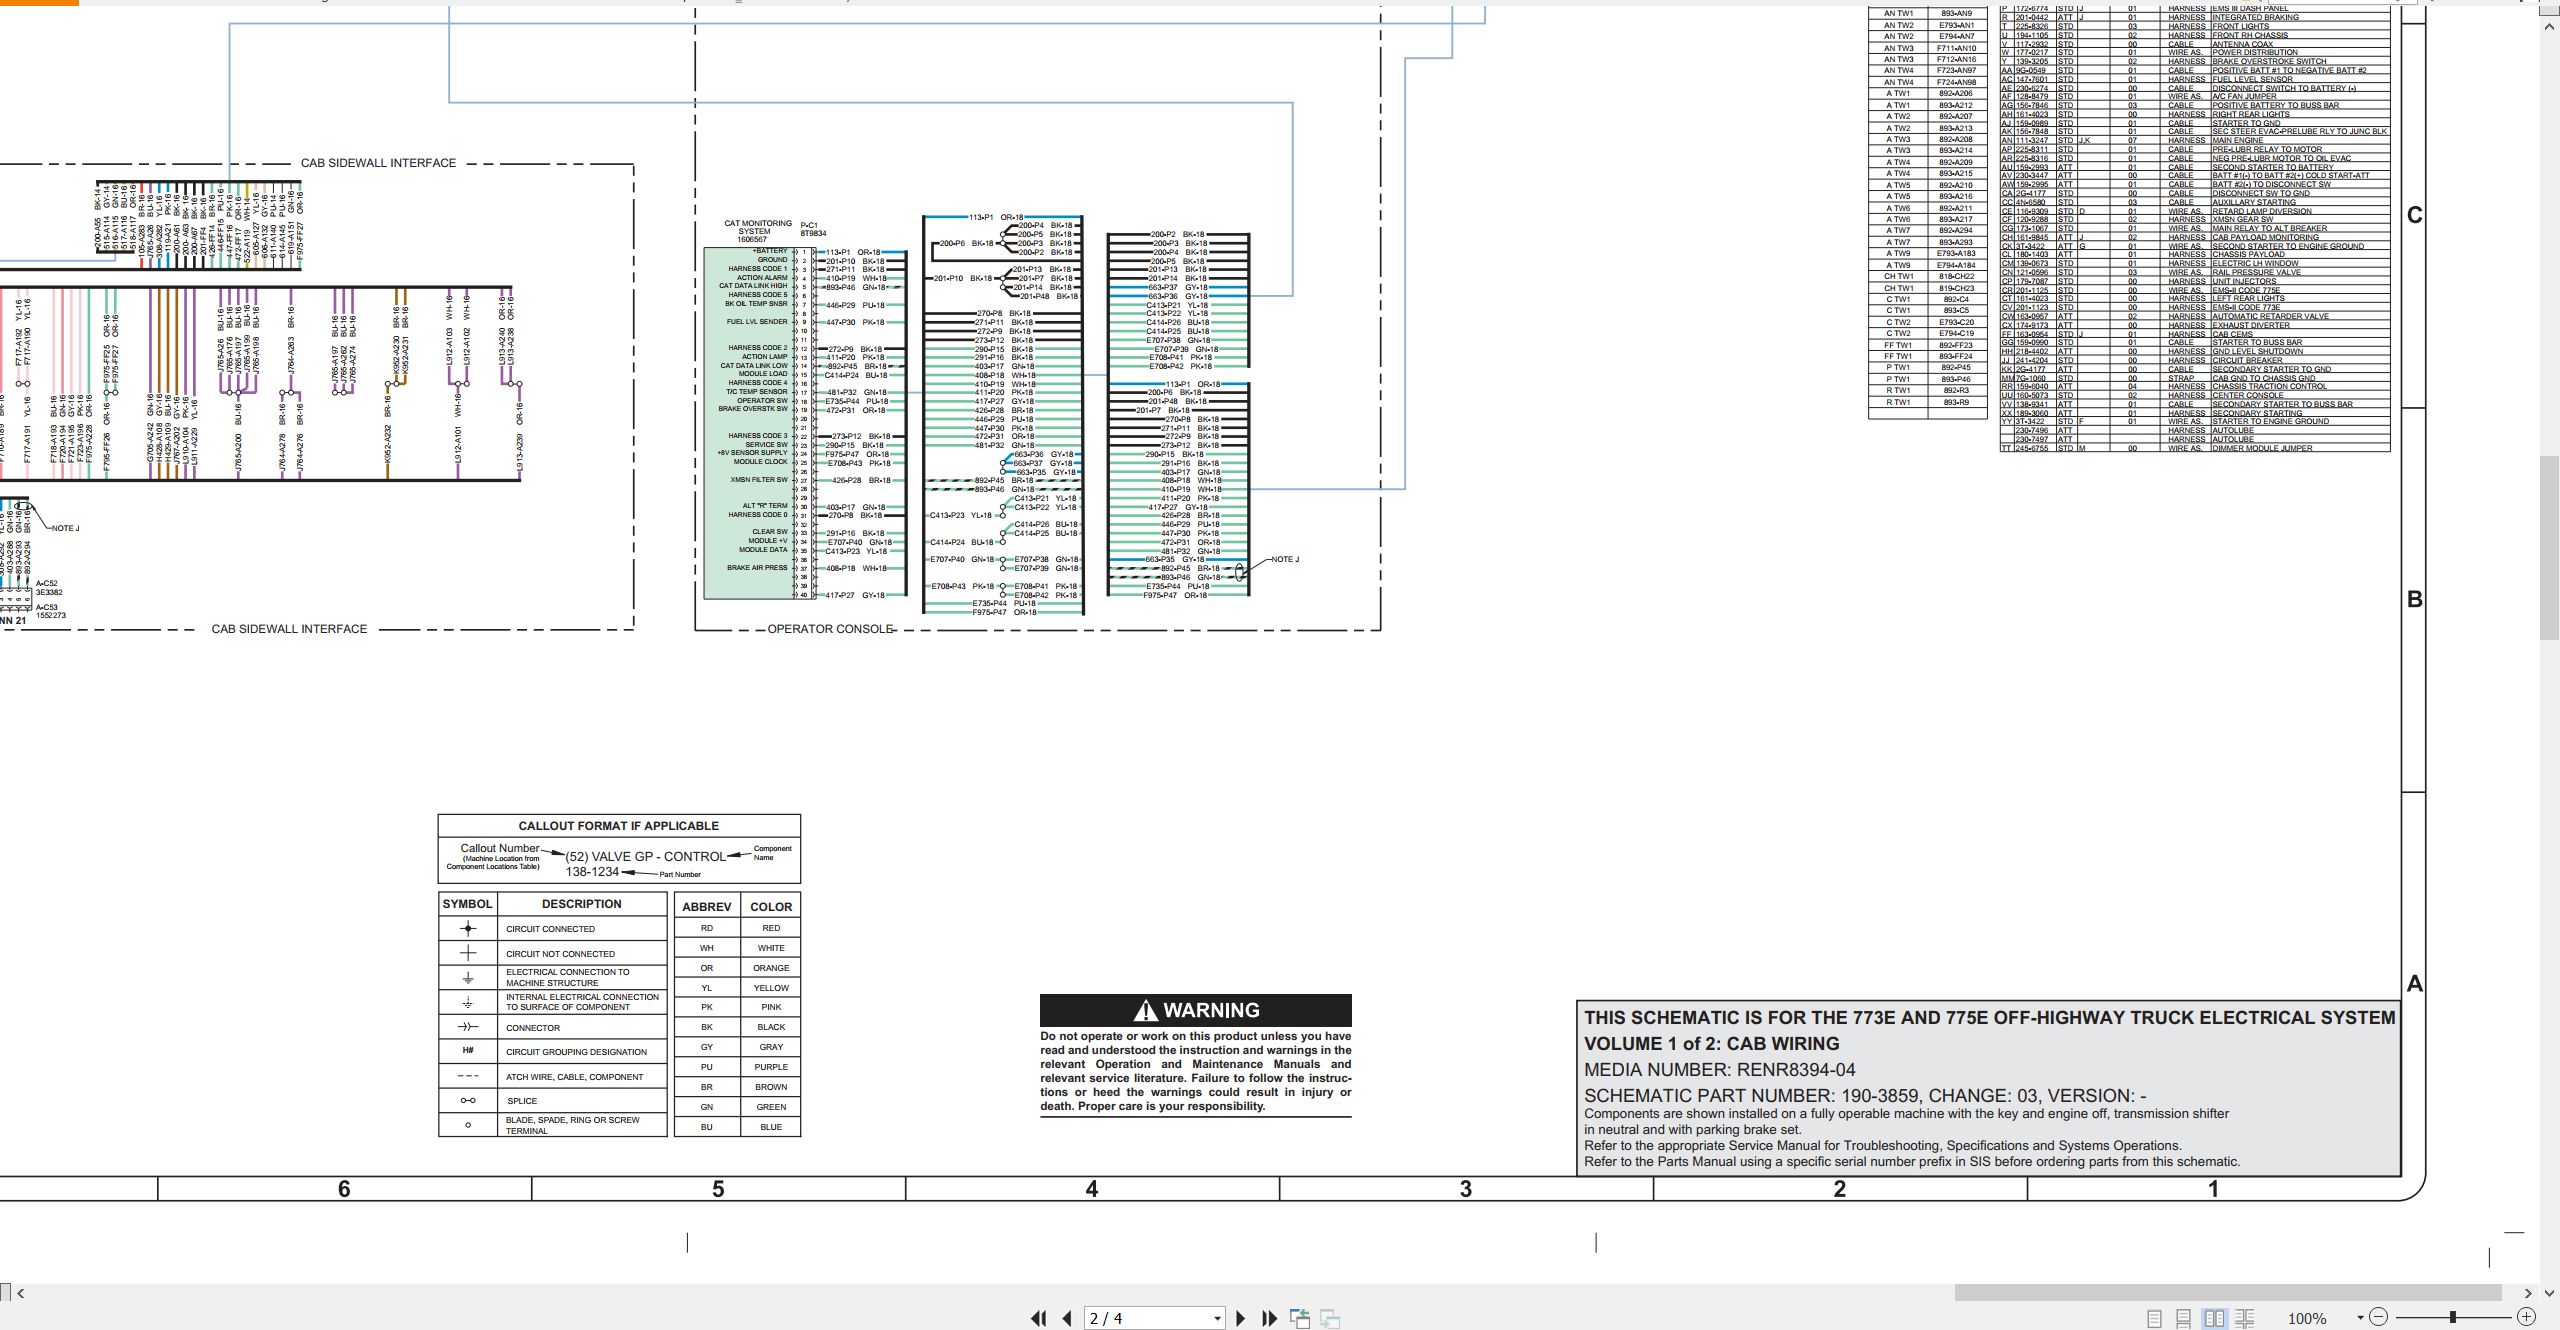Click the horizontal scrollbar thumb
The width and height of the screenshot is (2560, 1330).
tap(2228, 1293)
